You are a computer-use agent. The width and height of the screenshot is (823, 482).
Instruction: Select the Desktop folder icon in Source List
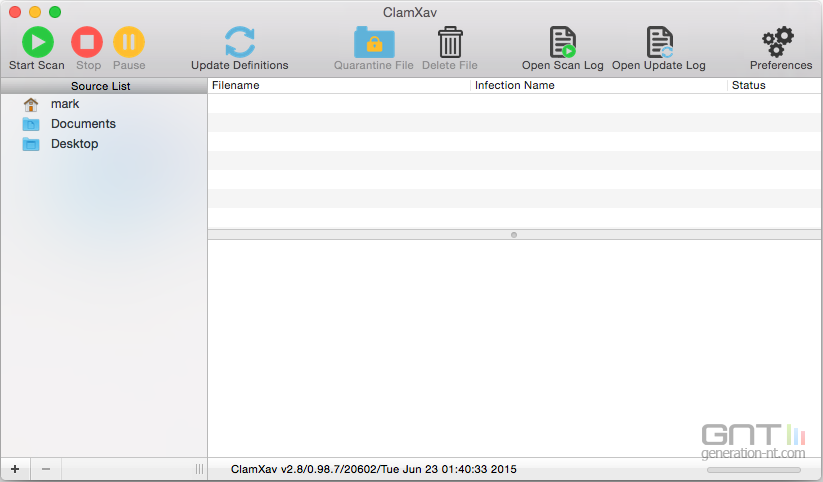[x=31, y=144]
